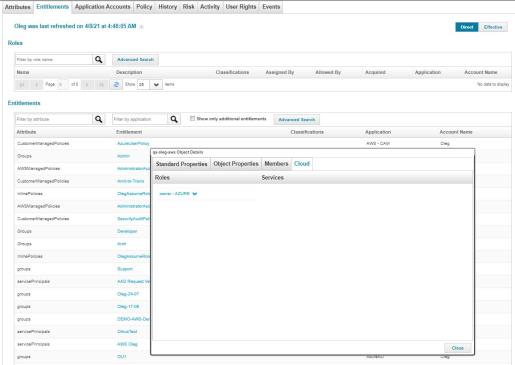This screenshot has height=365, width=515.
Task: Sort Entitlements by Classifications column header
Action: 307,132
